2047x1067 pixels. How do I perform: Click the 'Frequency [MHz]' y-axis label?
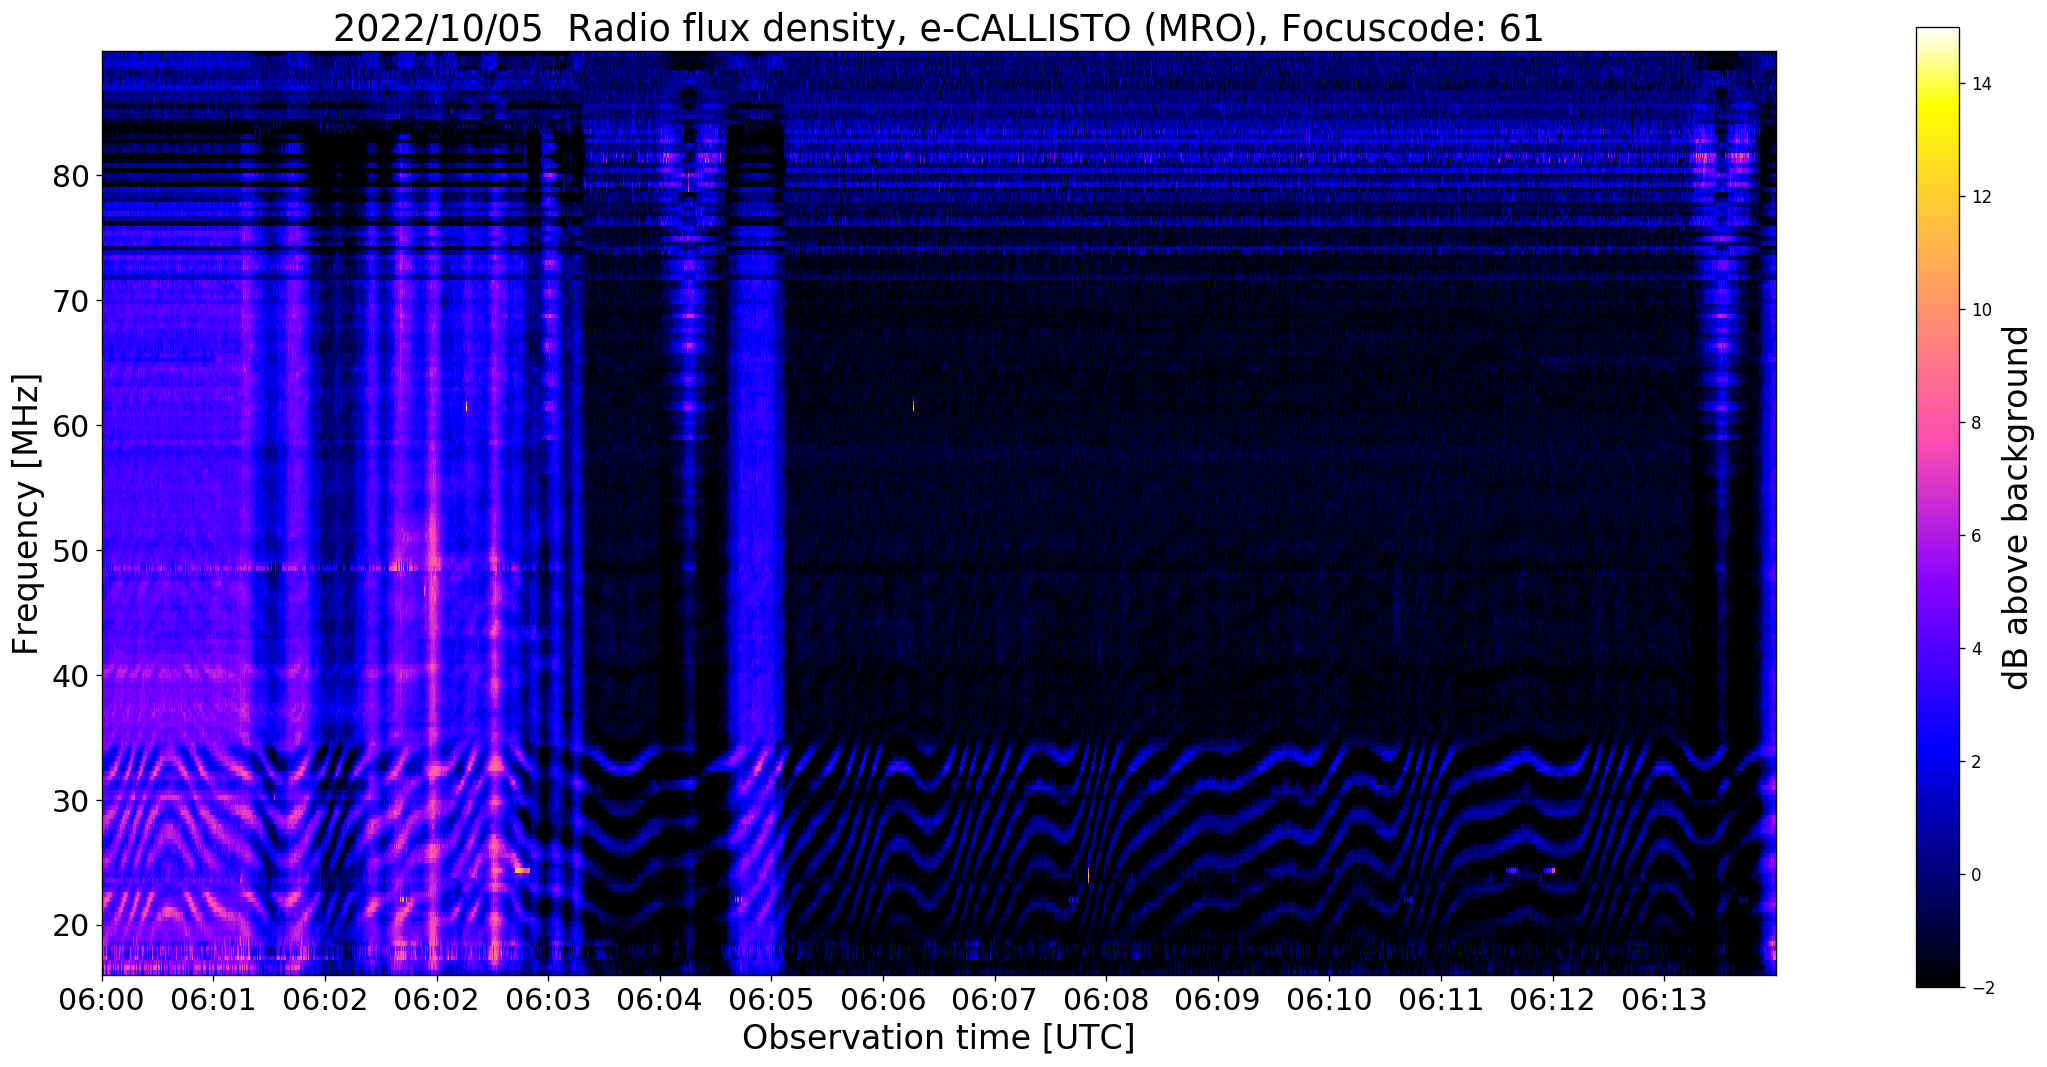(x=27, y=514)
